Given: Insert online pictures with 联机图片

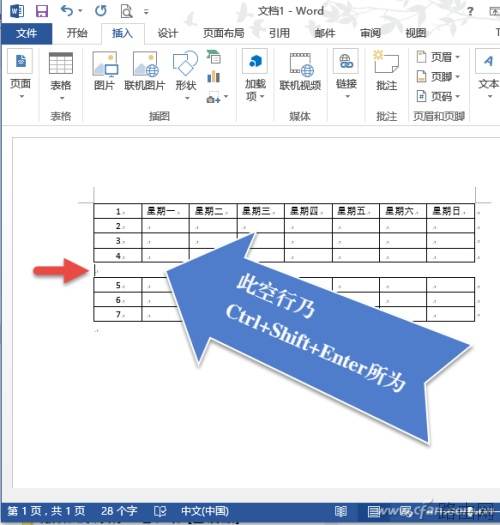Looking at the screenshot, I should pos(145,71).
